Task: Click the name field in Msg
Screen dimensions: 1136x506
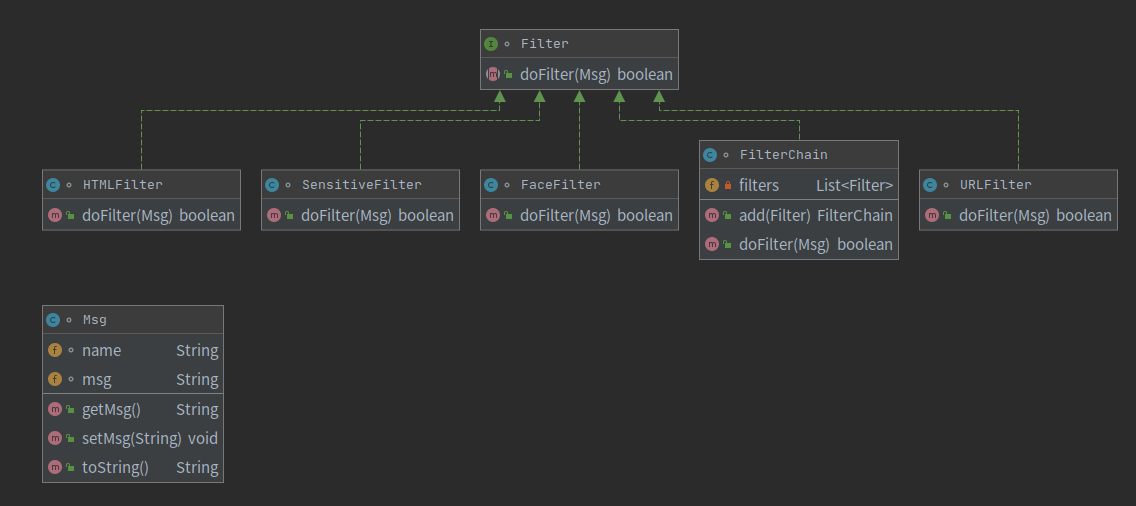Action: point(101,350)
